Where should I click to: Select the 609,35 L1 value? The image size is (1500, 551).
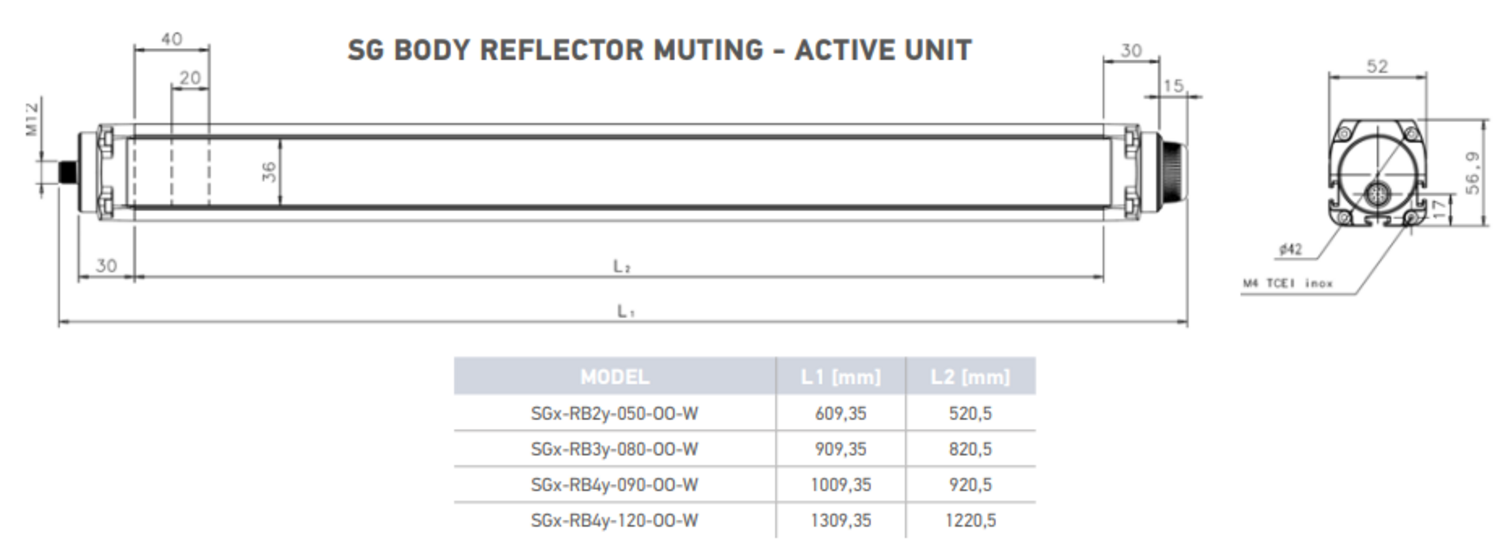841,413
